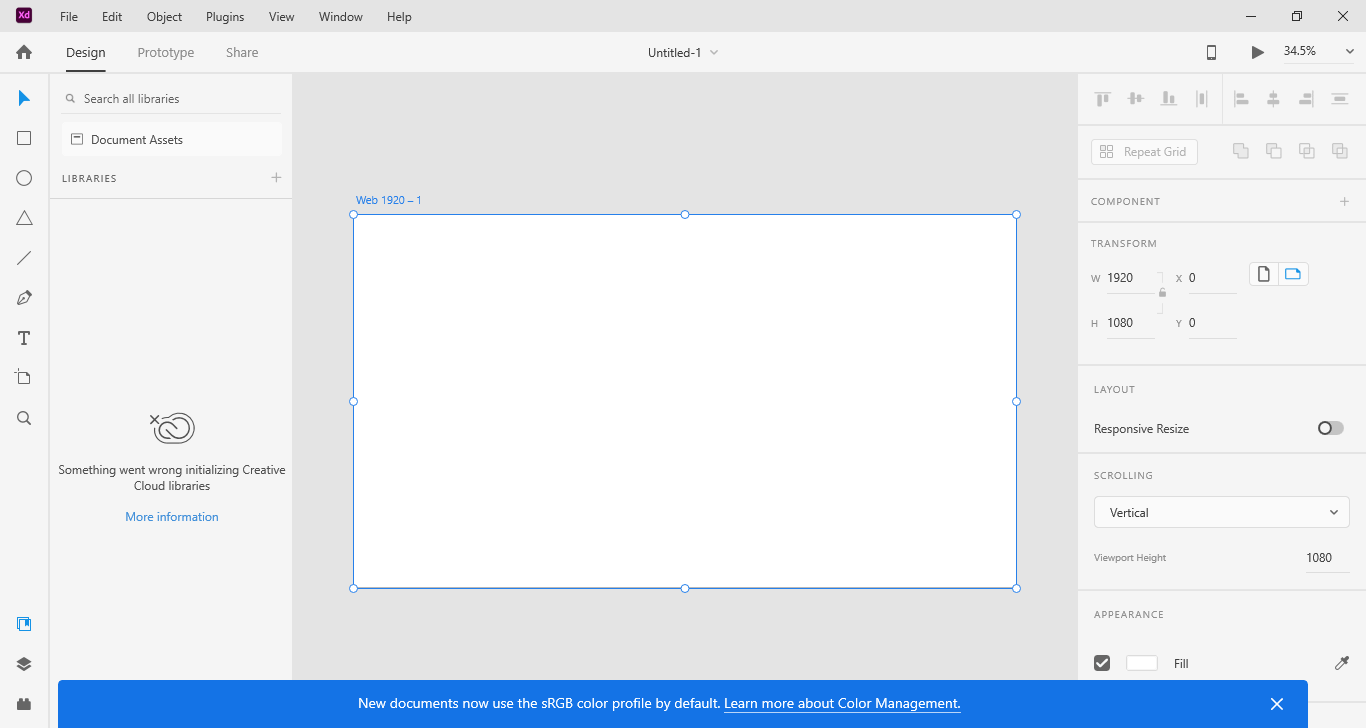Open the Scrolling direction dropdown
Image resolution: width=1366 pixels, height=728 pixels.
[x=1221, y=512]
